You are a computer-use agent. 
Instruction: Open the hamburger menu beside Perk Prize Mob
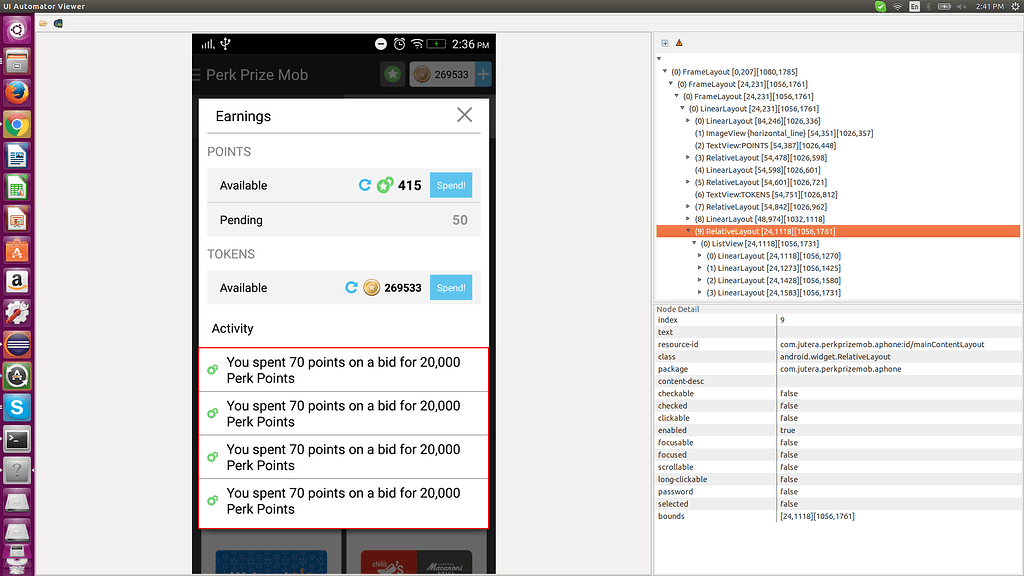[x=196, y=74]
